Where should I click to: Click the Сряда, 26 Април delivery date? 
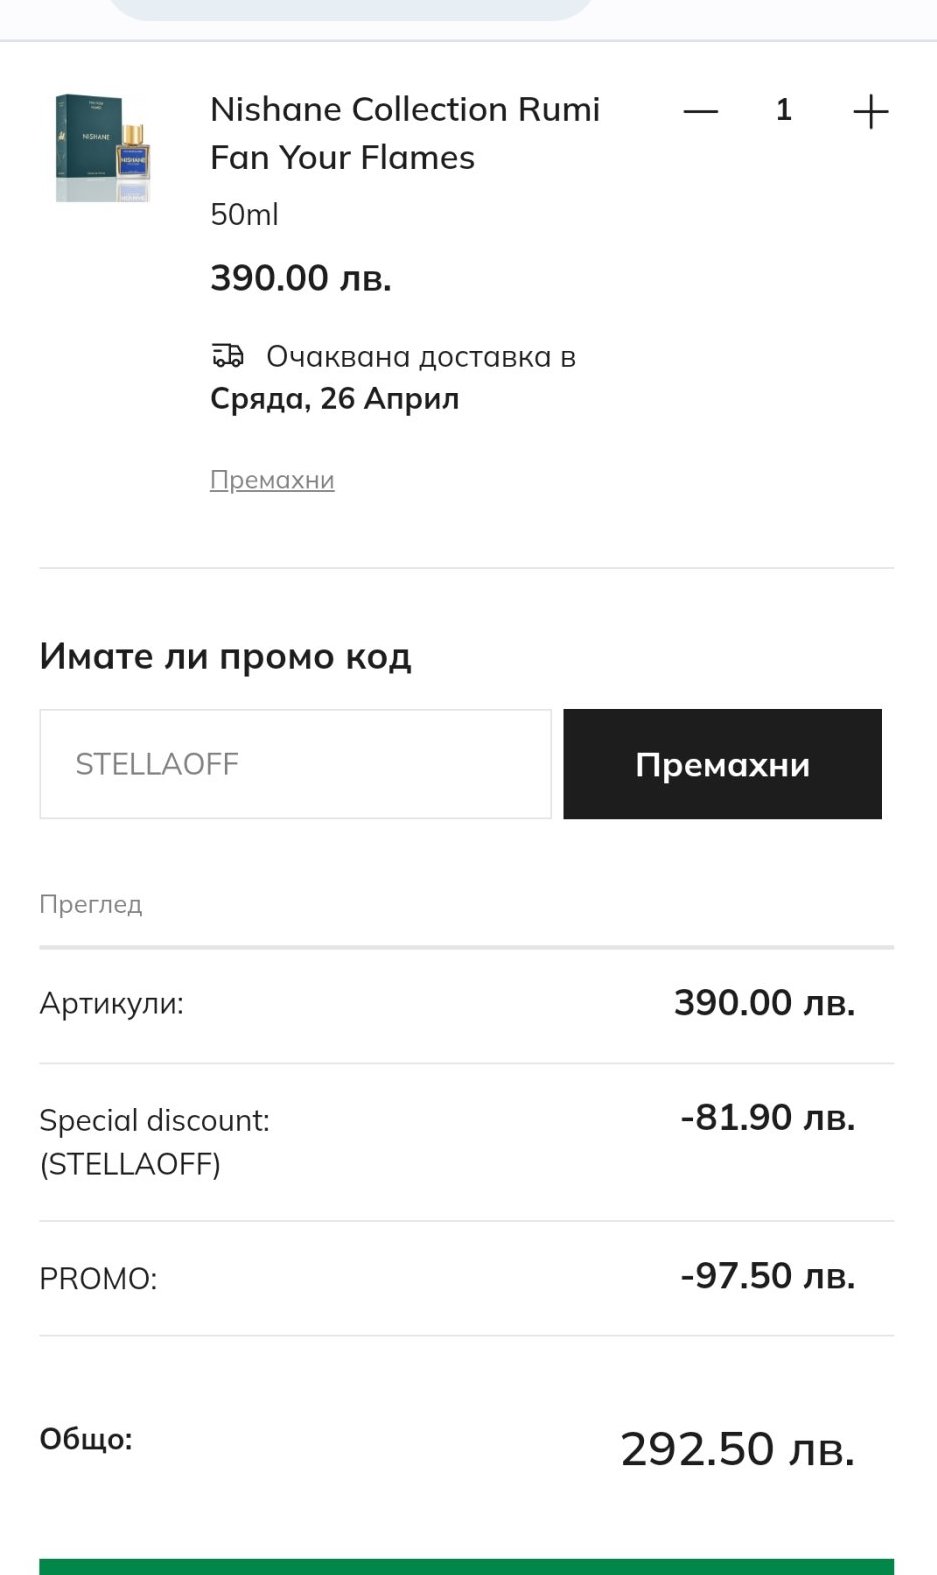pyautogui.click(x=334, y=398)
